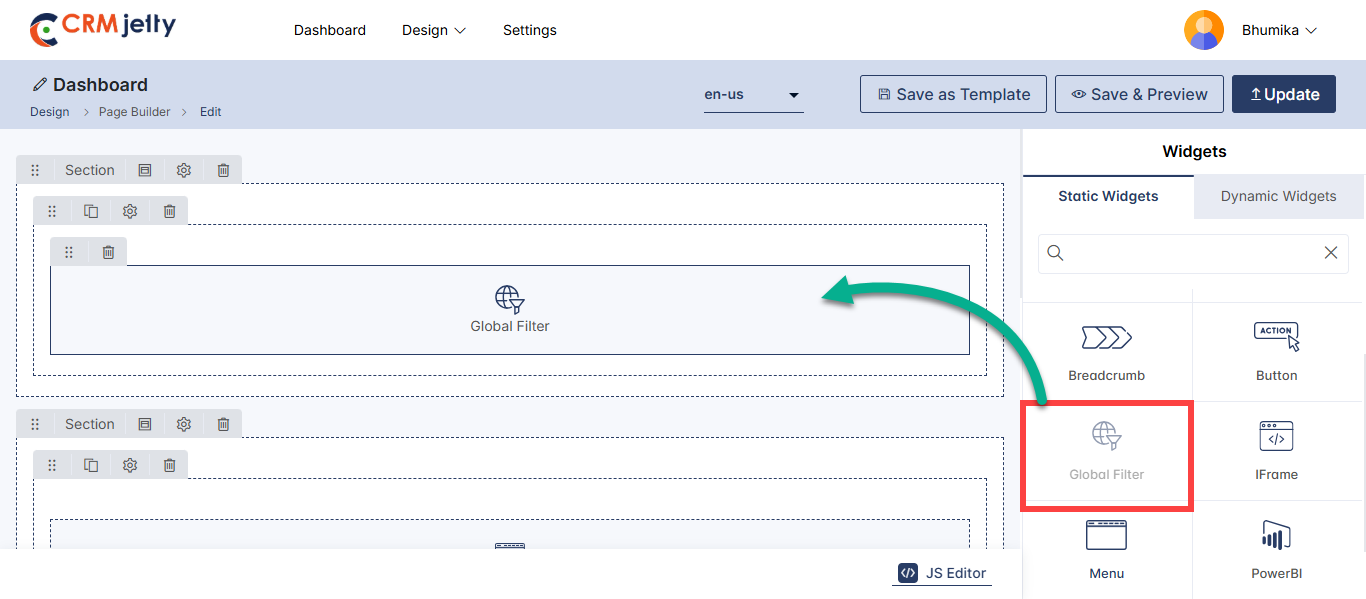Delete the Global Filter widget on canvas
The width and height of the screenshot is (1366, 599).
coord(108,252)
